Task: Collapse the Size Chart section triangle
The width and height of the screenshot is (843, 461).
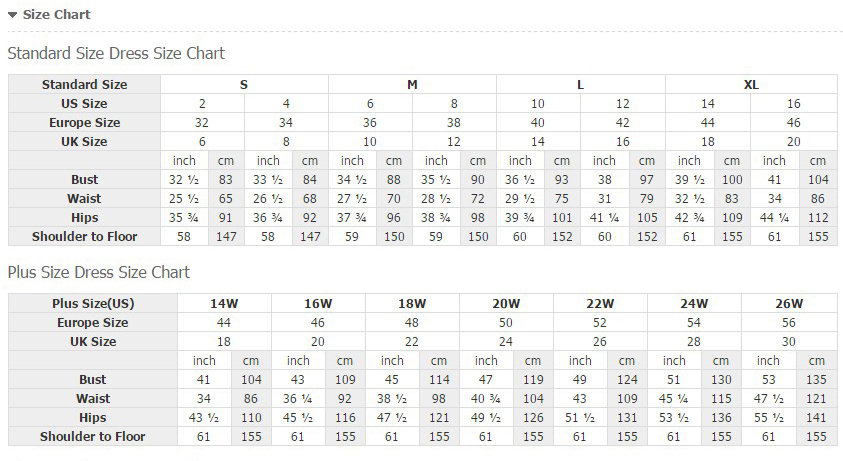Action: point(12,15)
